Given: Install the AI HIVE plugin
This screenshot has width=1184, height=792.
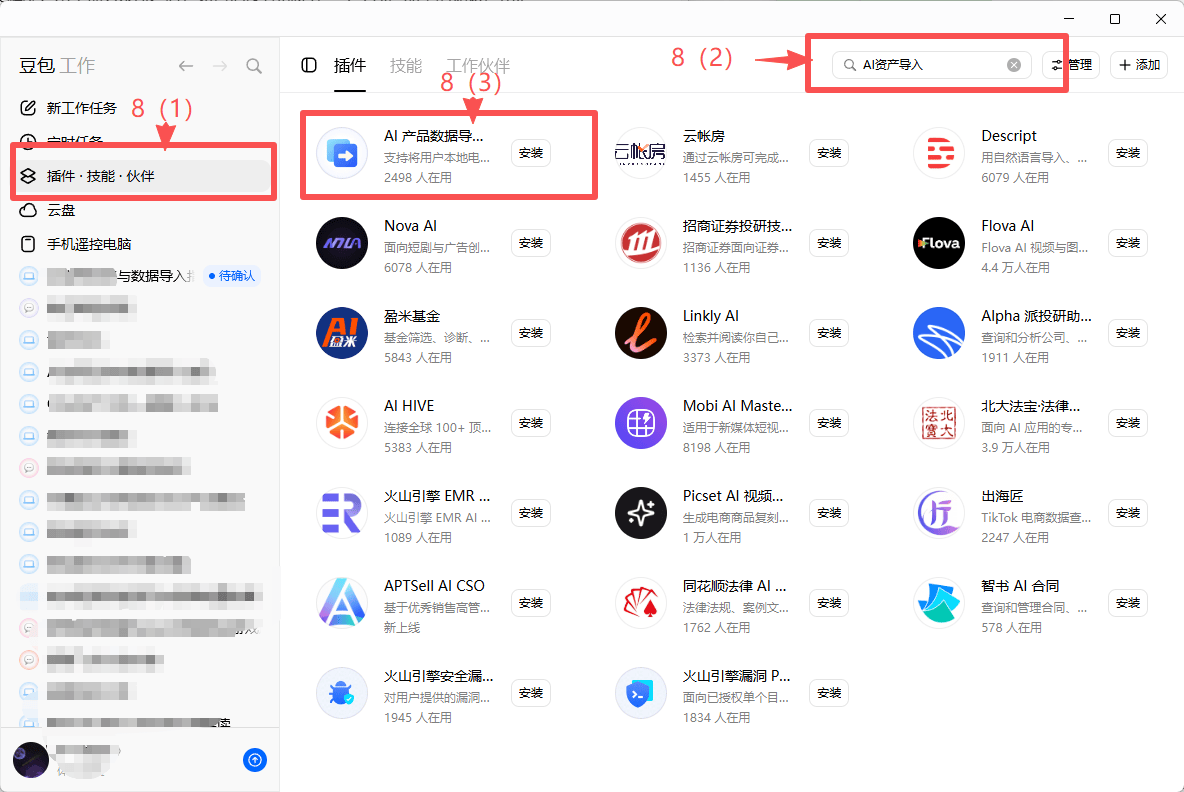Looking at the screenshot, I should coord(531,423).
